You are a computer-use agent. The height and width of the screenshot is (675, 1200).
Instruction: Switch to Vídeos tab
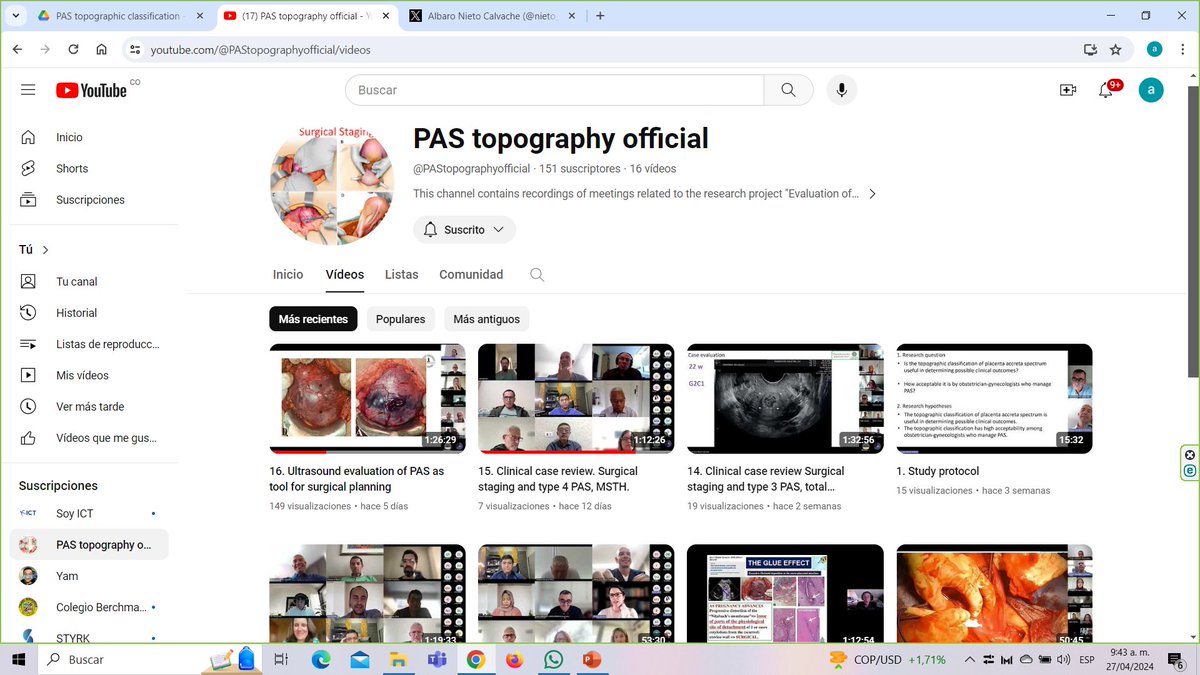tap(345, 275)
